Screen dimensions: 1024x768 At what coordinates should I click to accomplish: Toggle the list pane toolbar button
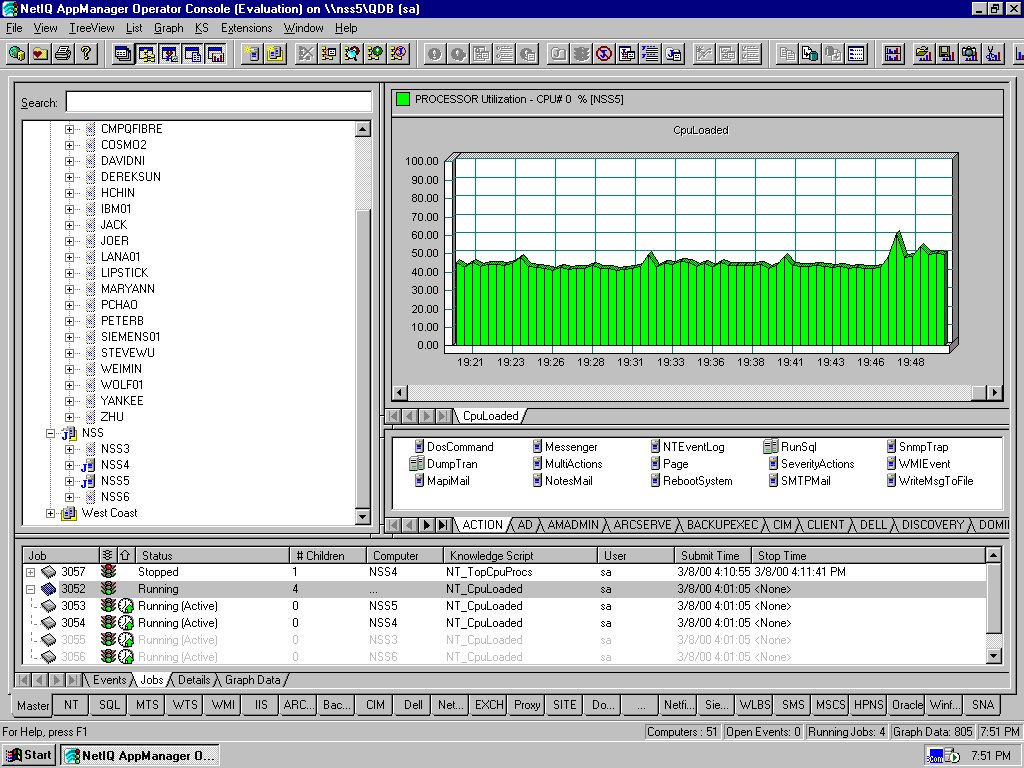click(193, 54)
